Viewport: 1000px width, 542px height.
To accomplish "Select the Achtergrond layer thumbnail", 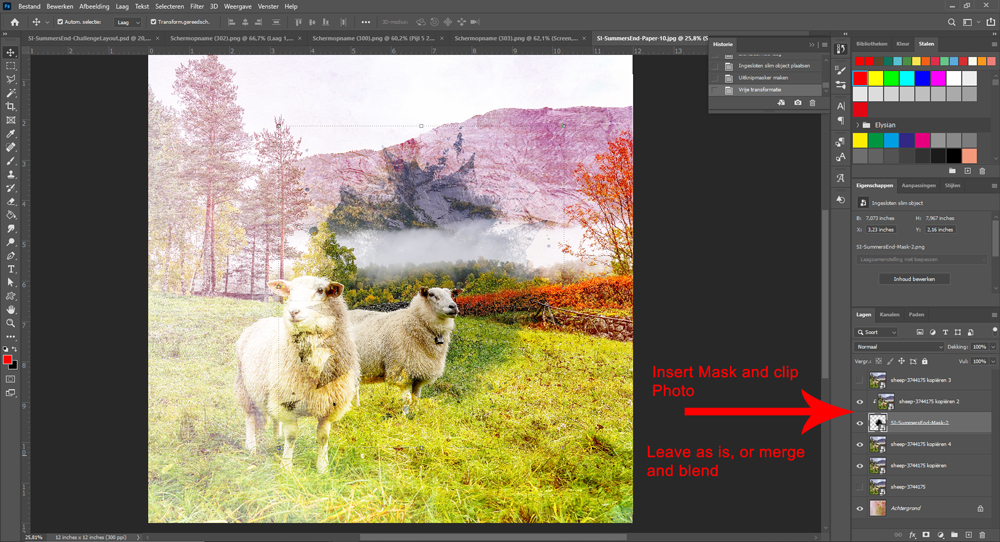I will [x=878, y=508].
